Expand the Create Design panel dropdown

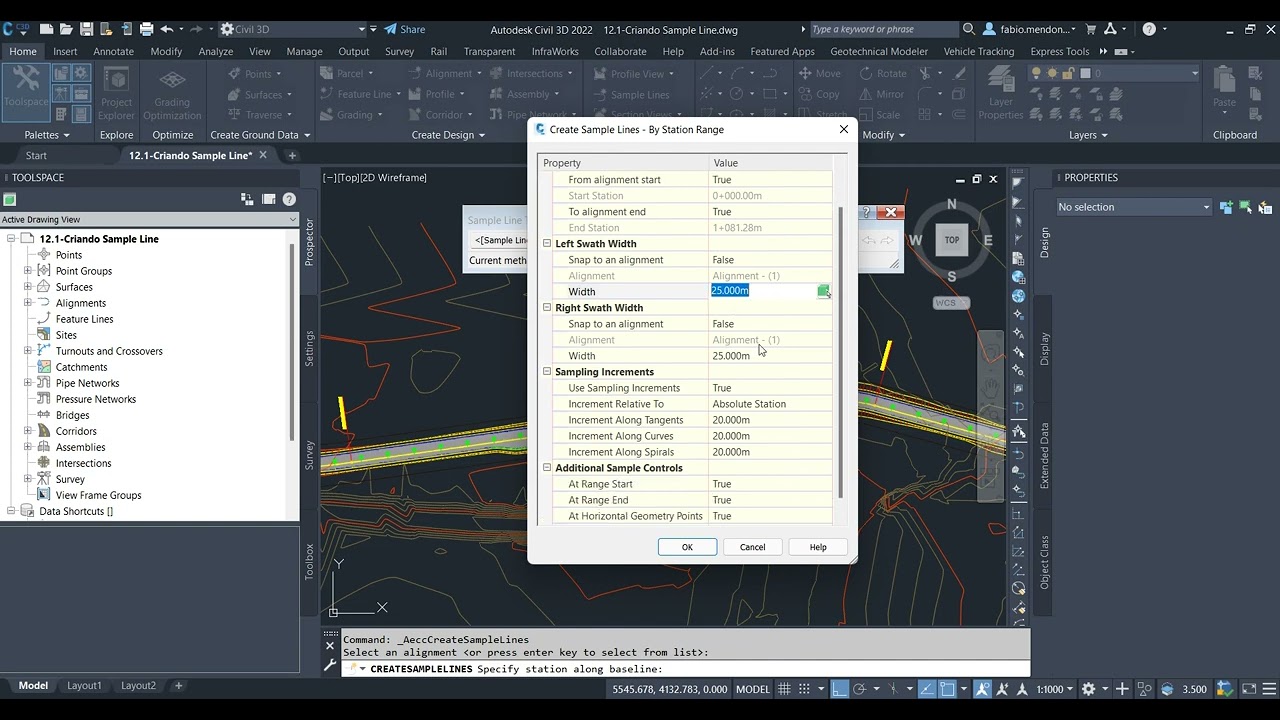click(x=448, y=135)
